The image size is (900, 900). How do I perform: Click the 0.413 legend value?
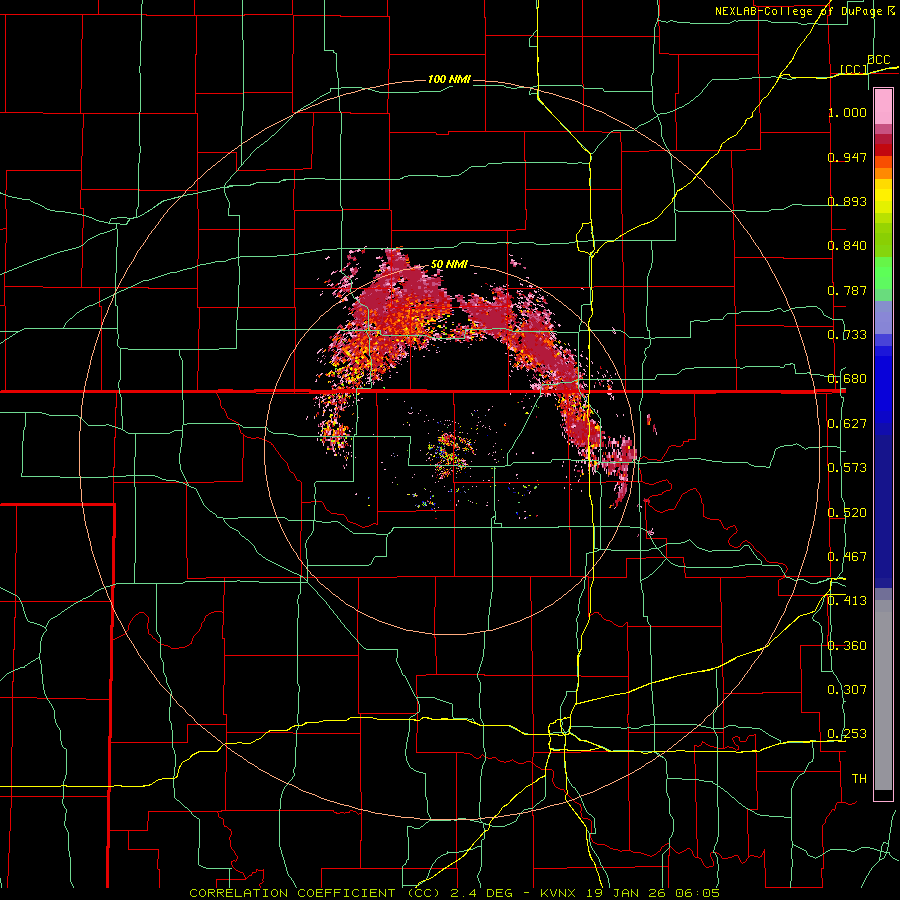(847, 601)
